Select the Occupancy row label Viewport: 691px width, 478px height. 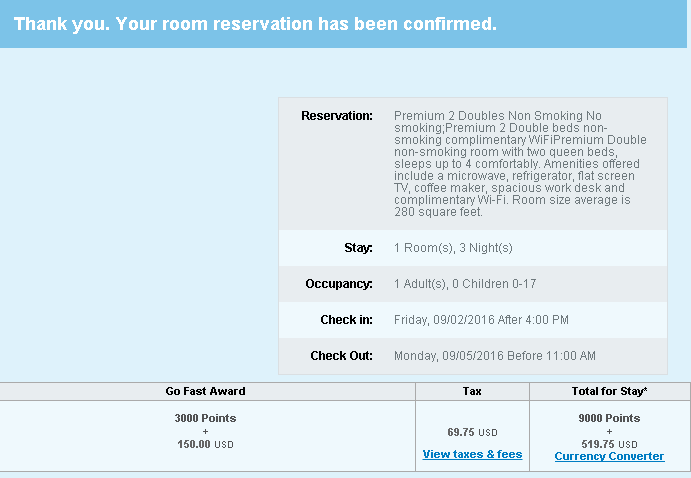(x=339, y=284)
